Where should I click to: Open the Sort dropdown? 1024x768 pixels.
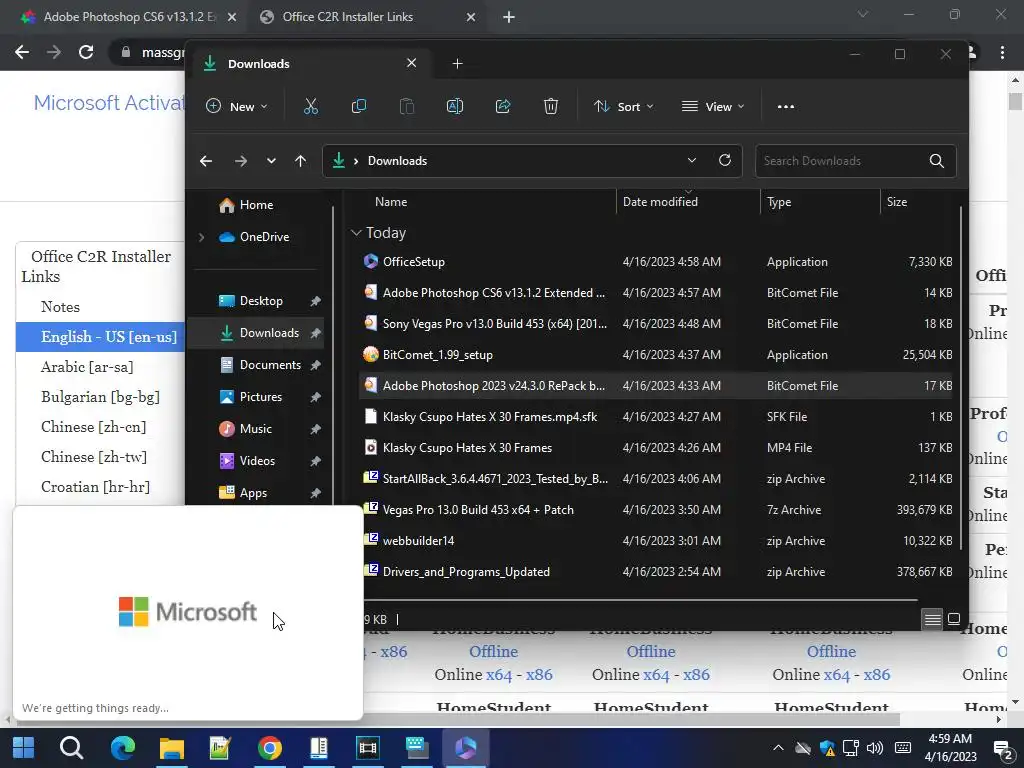(x=624, y=106)
